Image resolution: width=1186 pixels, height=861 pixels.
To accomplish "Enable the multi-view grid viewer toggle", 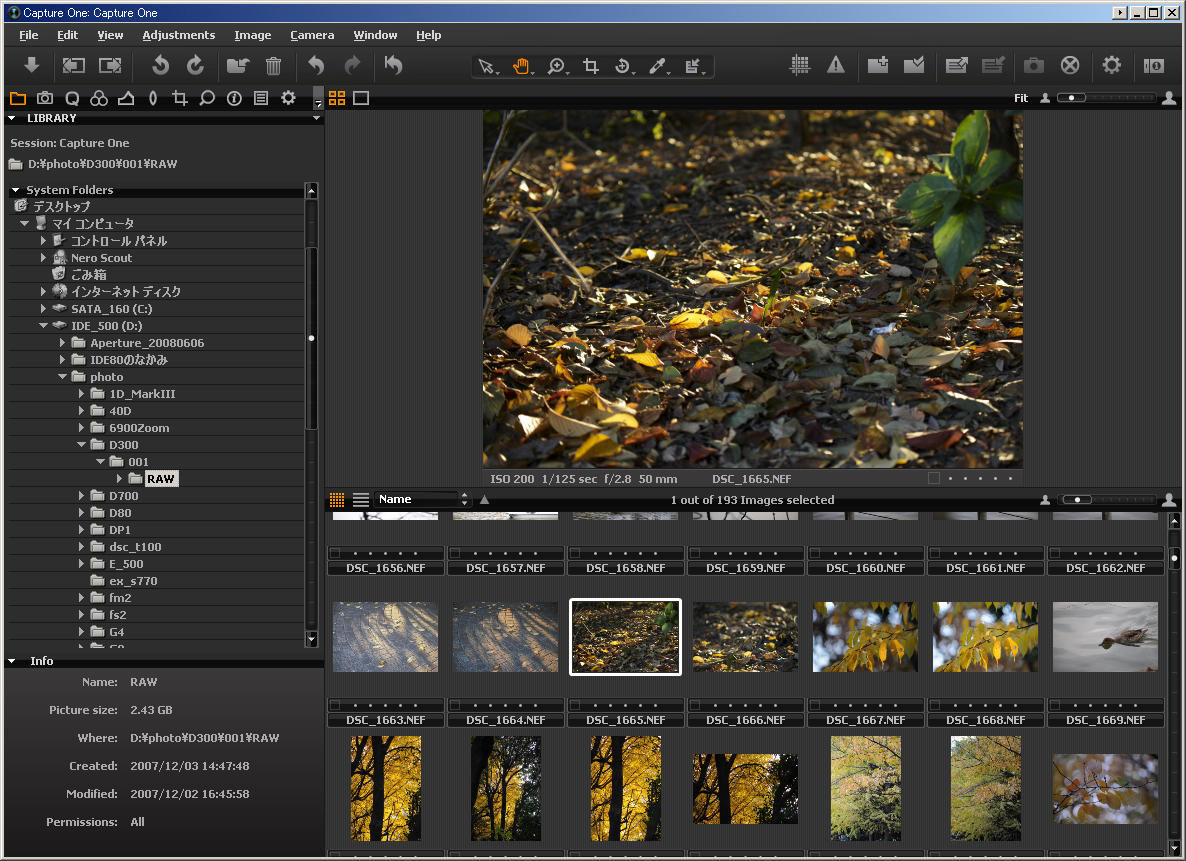I will (337, 98).
